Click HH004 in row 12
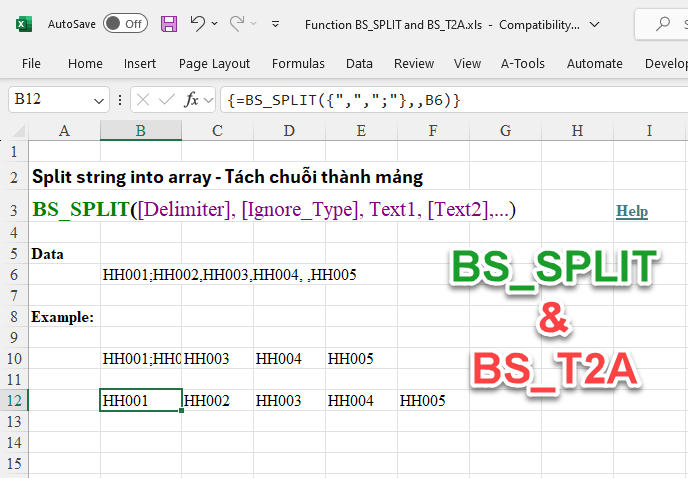This screenshot has width=688, height=478. click(351, 401)
